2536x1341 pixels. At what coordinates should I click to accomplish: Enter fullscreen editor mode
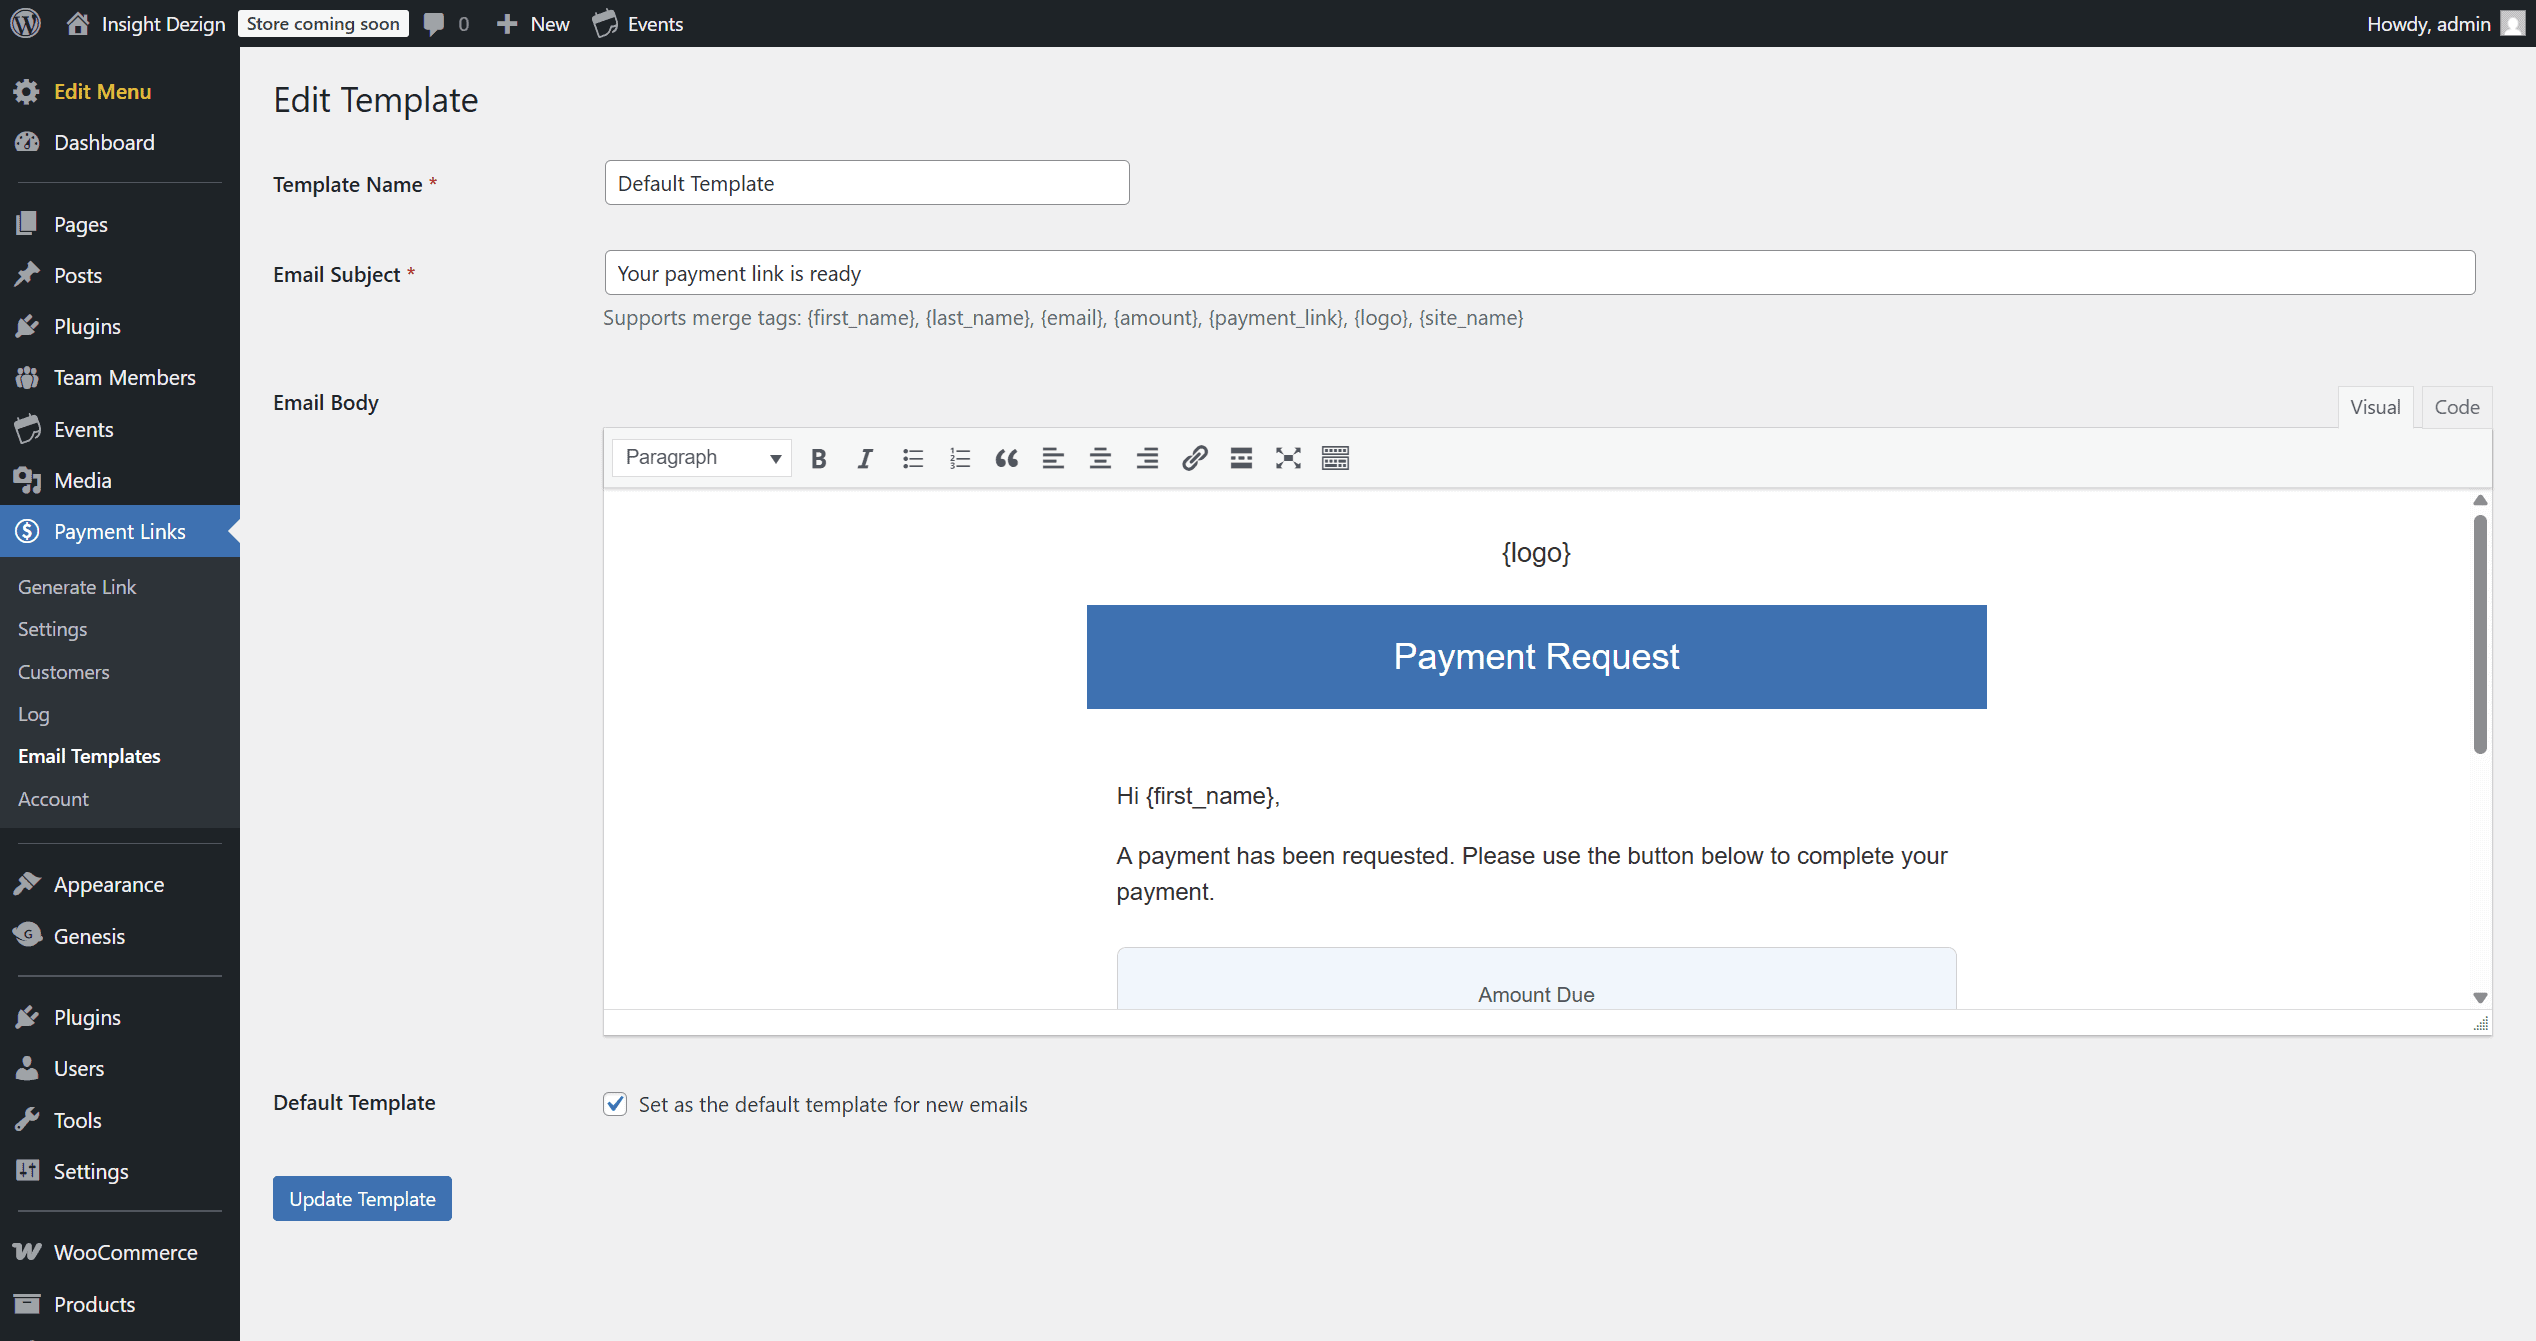coord(1288,458)
